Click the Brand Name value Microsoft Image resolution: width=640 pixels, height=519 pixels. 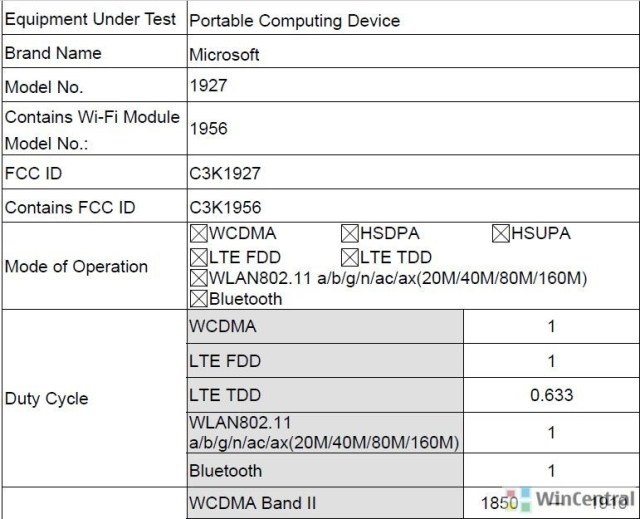pyautogui.click(x=224, y=55)
